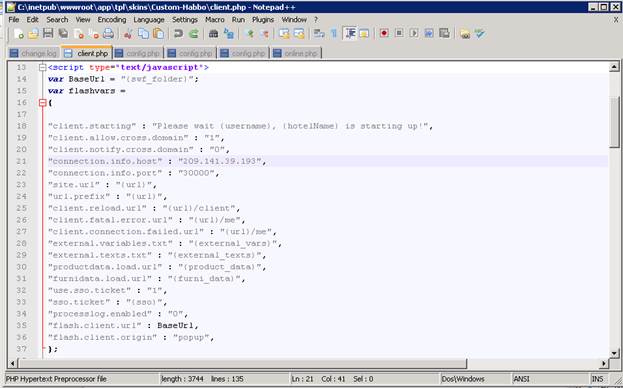Viewport: 623px width, 388px height.
Task: Open the Plugins menu
Action: click(x=263, y=19)
